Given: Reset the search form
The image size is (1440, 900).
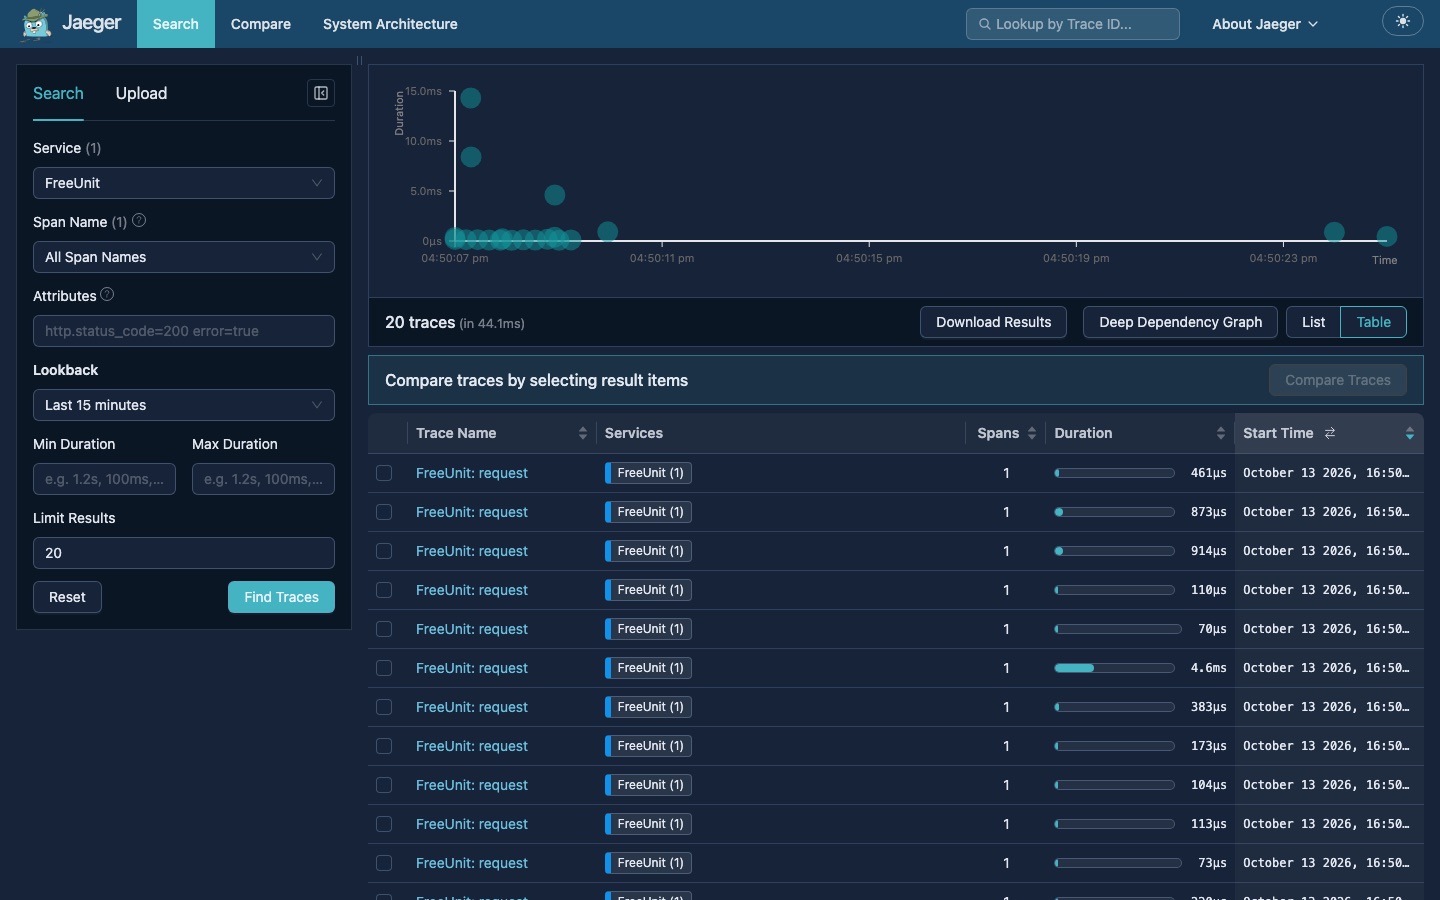Looking at the screenshot, I should (67, 597).
